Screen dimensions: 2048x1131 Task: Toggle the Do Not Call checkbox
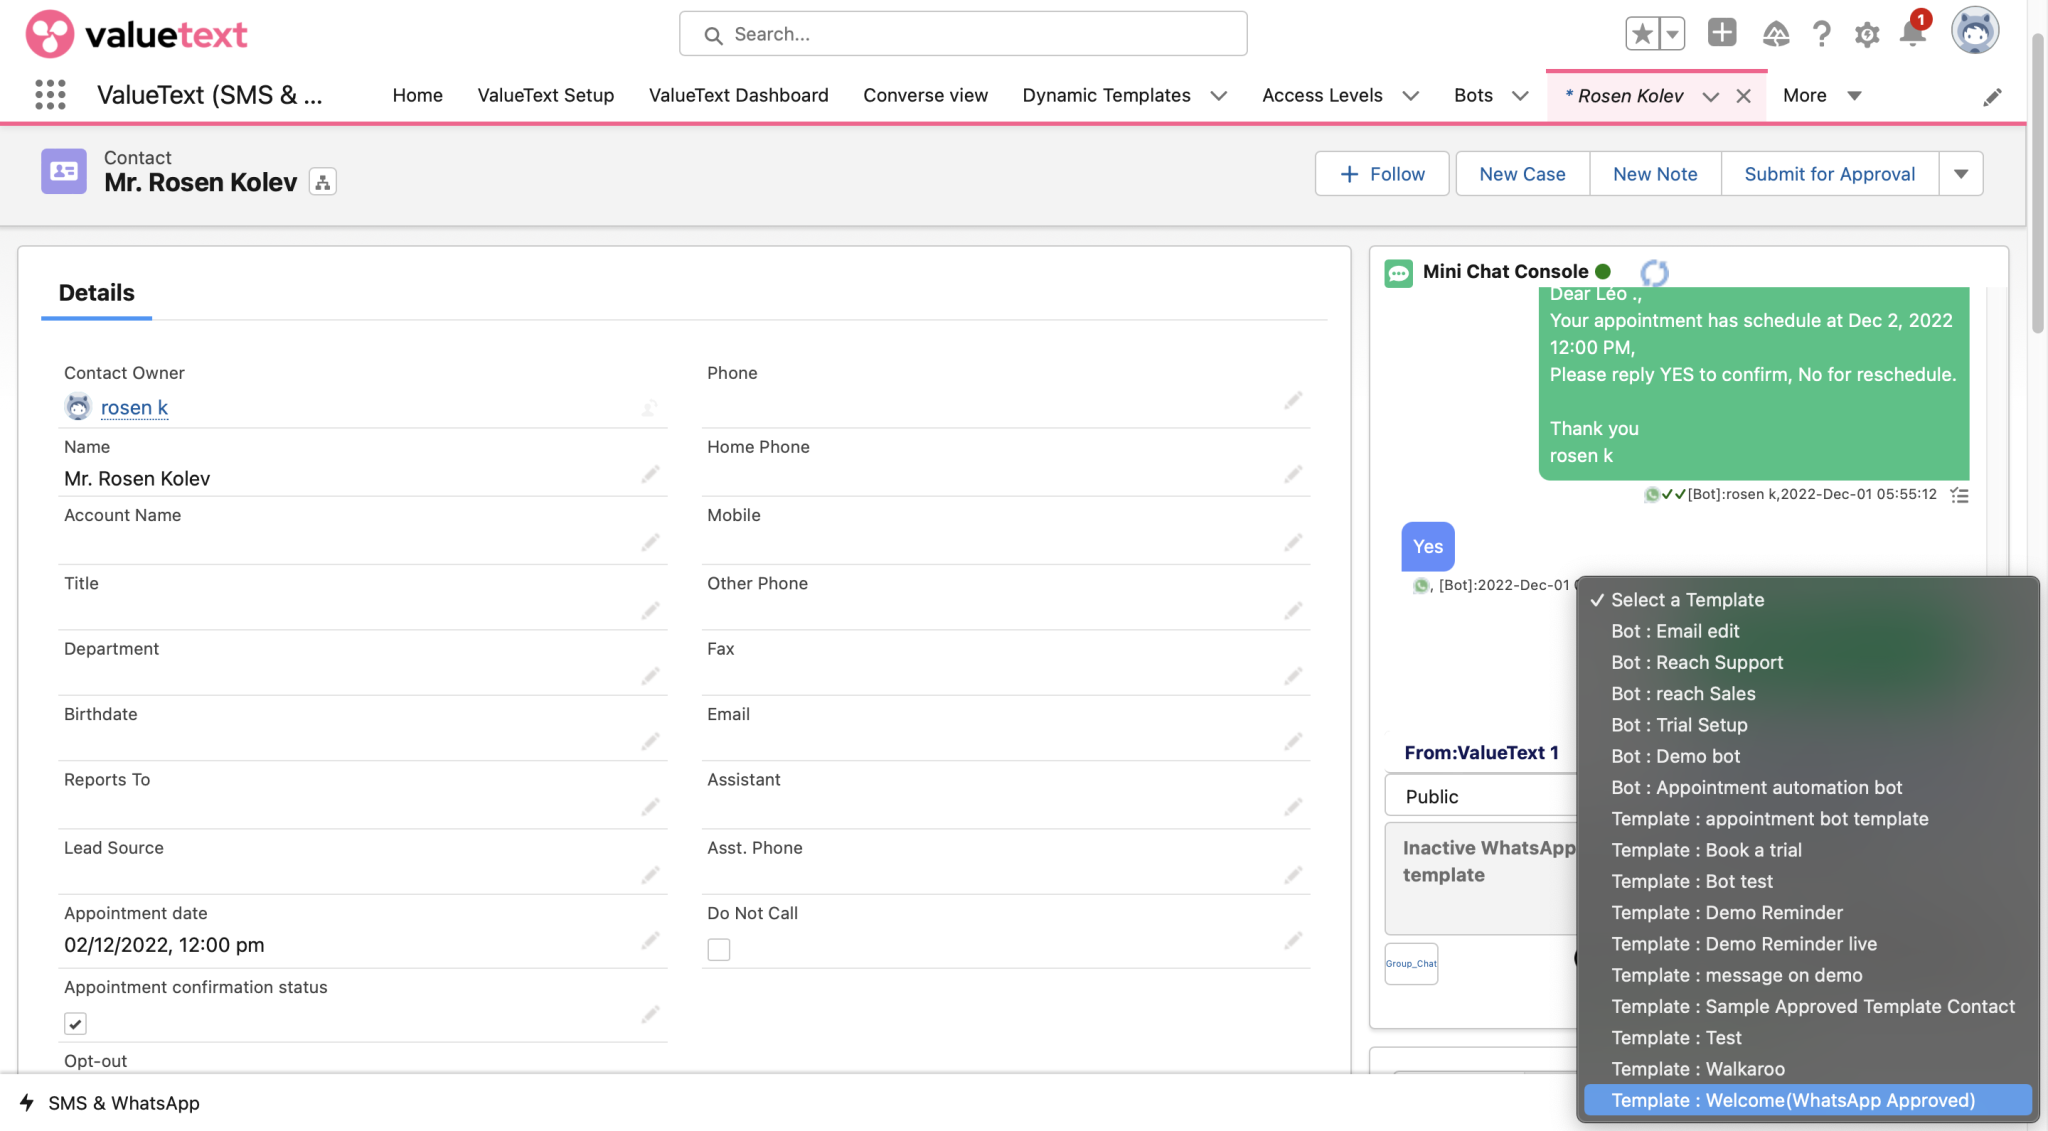[719, 949]
